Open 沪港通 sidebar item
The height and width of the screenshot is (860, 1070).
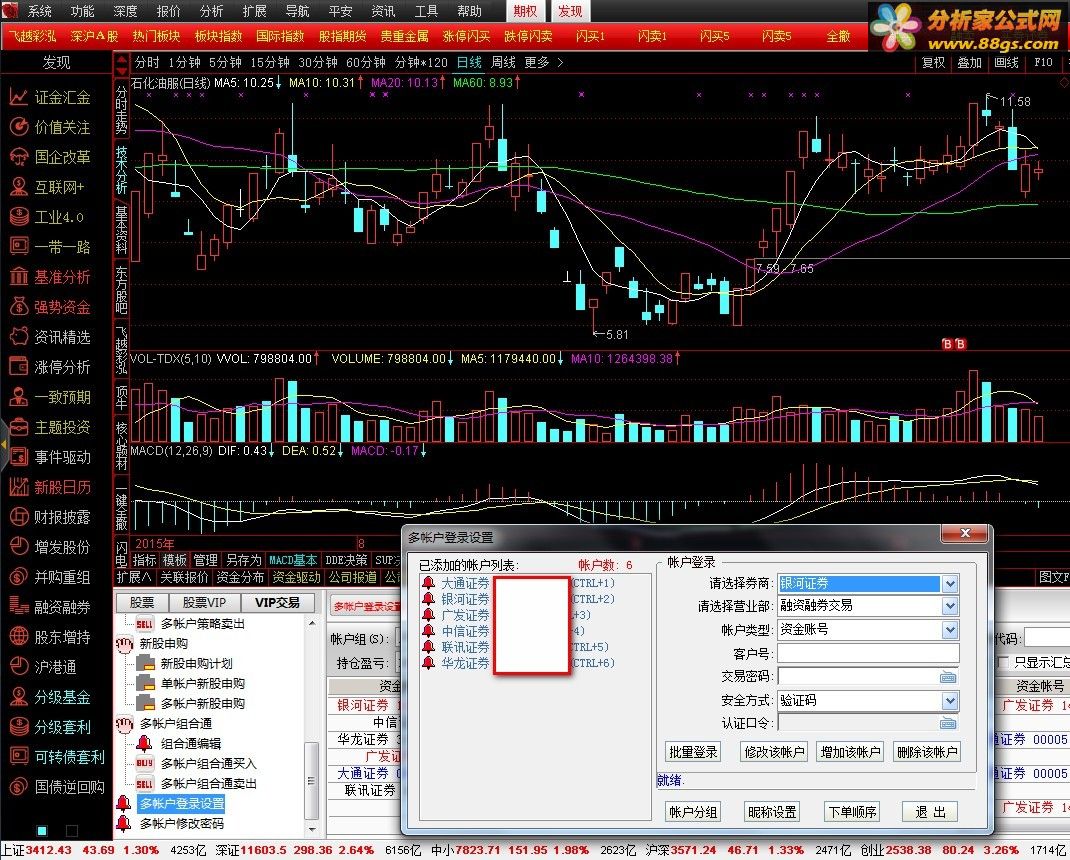[44, 668]
